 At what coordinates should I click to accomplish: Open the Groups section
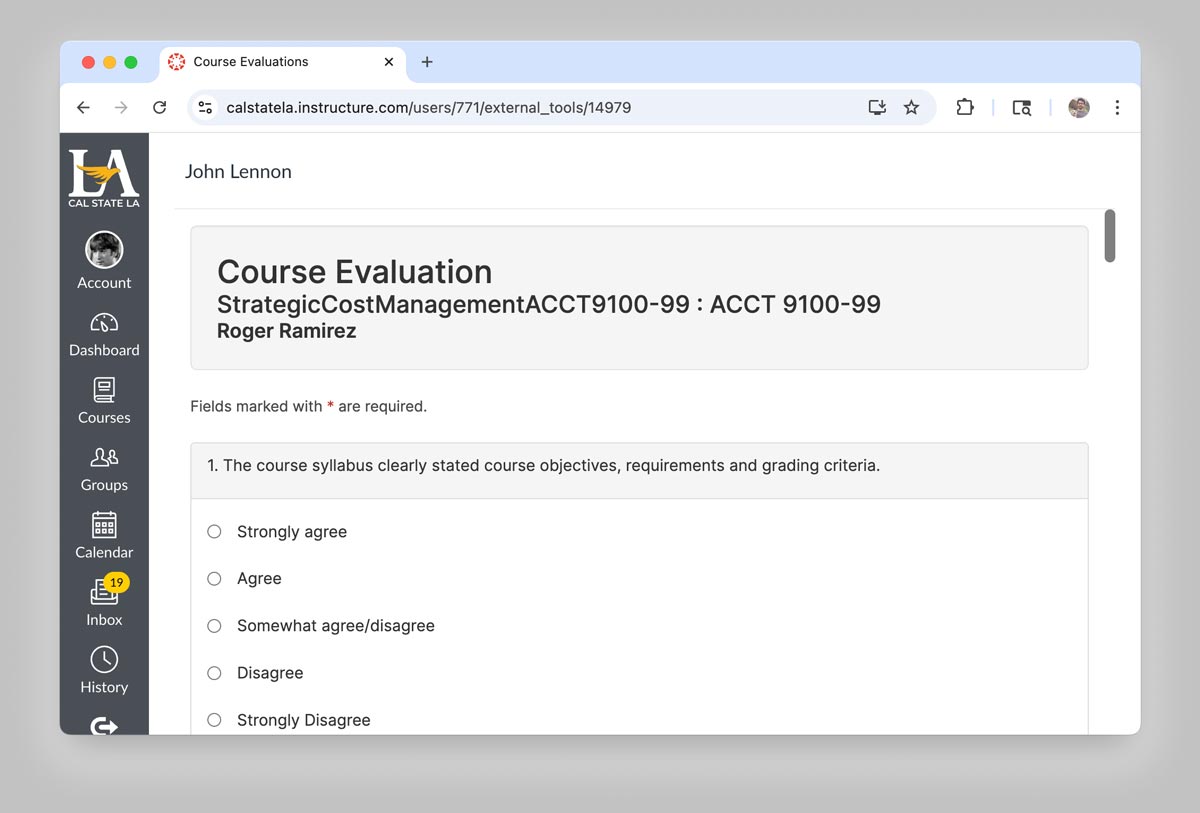pyautogui.click(x=104, y=469)
